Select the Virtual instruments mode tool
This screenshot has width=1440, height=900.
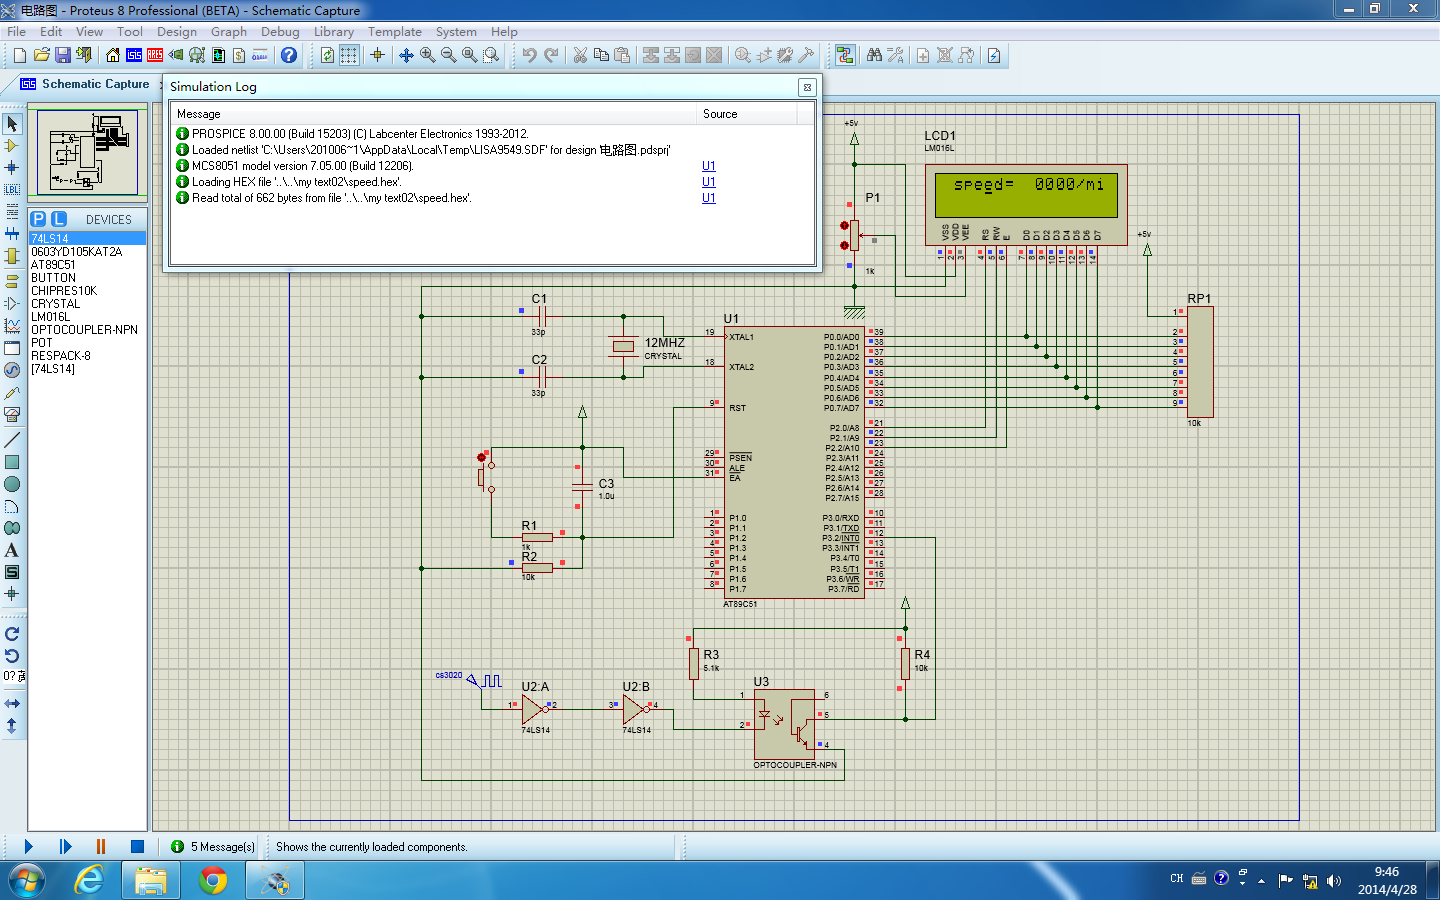point(12,414)
